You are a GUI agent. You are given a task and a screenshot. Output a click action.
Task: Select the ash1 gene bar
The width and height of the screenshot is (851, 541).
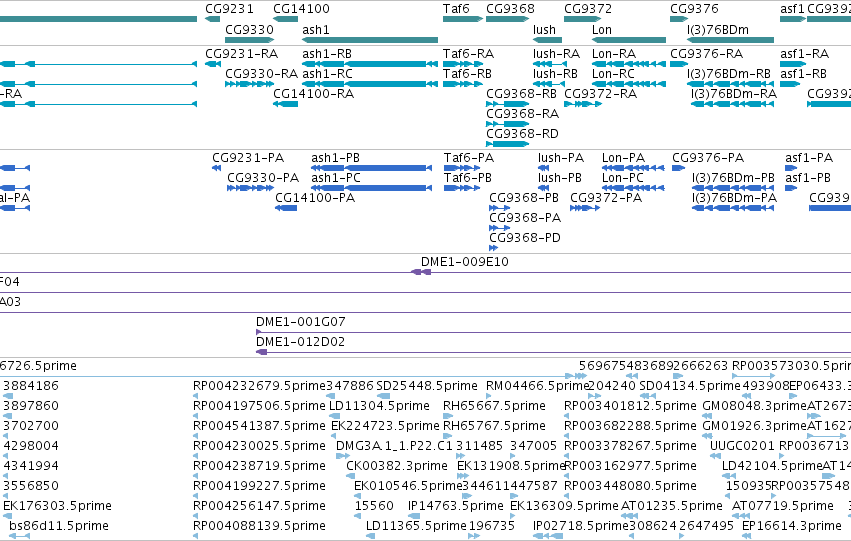[370, 40]
